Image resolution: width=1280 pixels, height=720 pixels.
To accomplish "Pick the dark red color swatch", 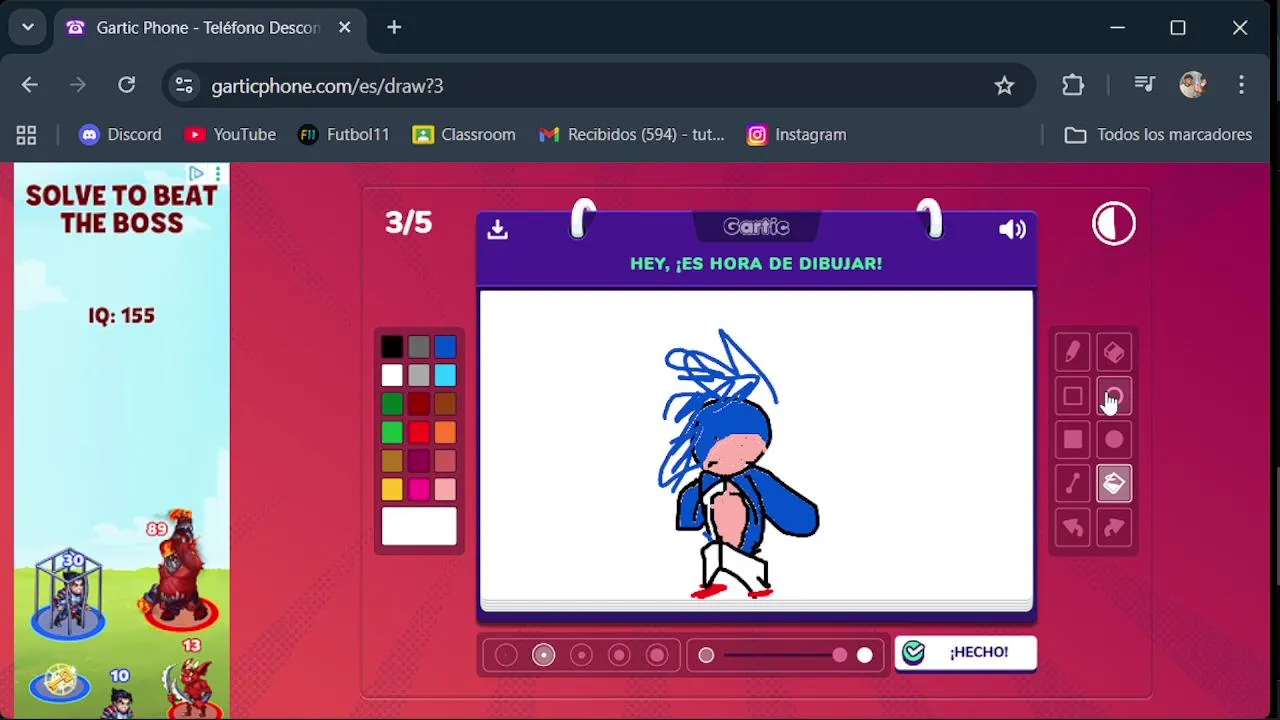I will [x=419, y=404].
